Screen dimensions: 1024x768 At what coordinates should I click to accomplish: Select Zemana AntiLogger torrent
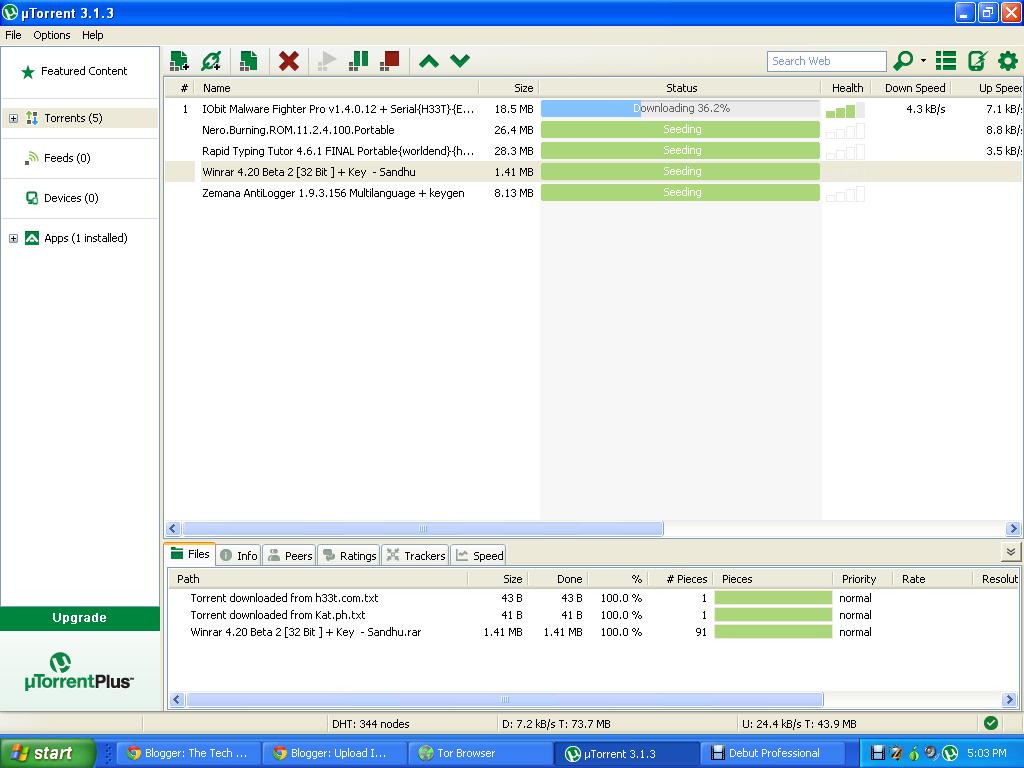333,193
